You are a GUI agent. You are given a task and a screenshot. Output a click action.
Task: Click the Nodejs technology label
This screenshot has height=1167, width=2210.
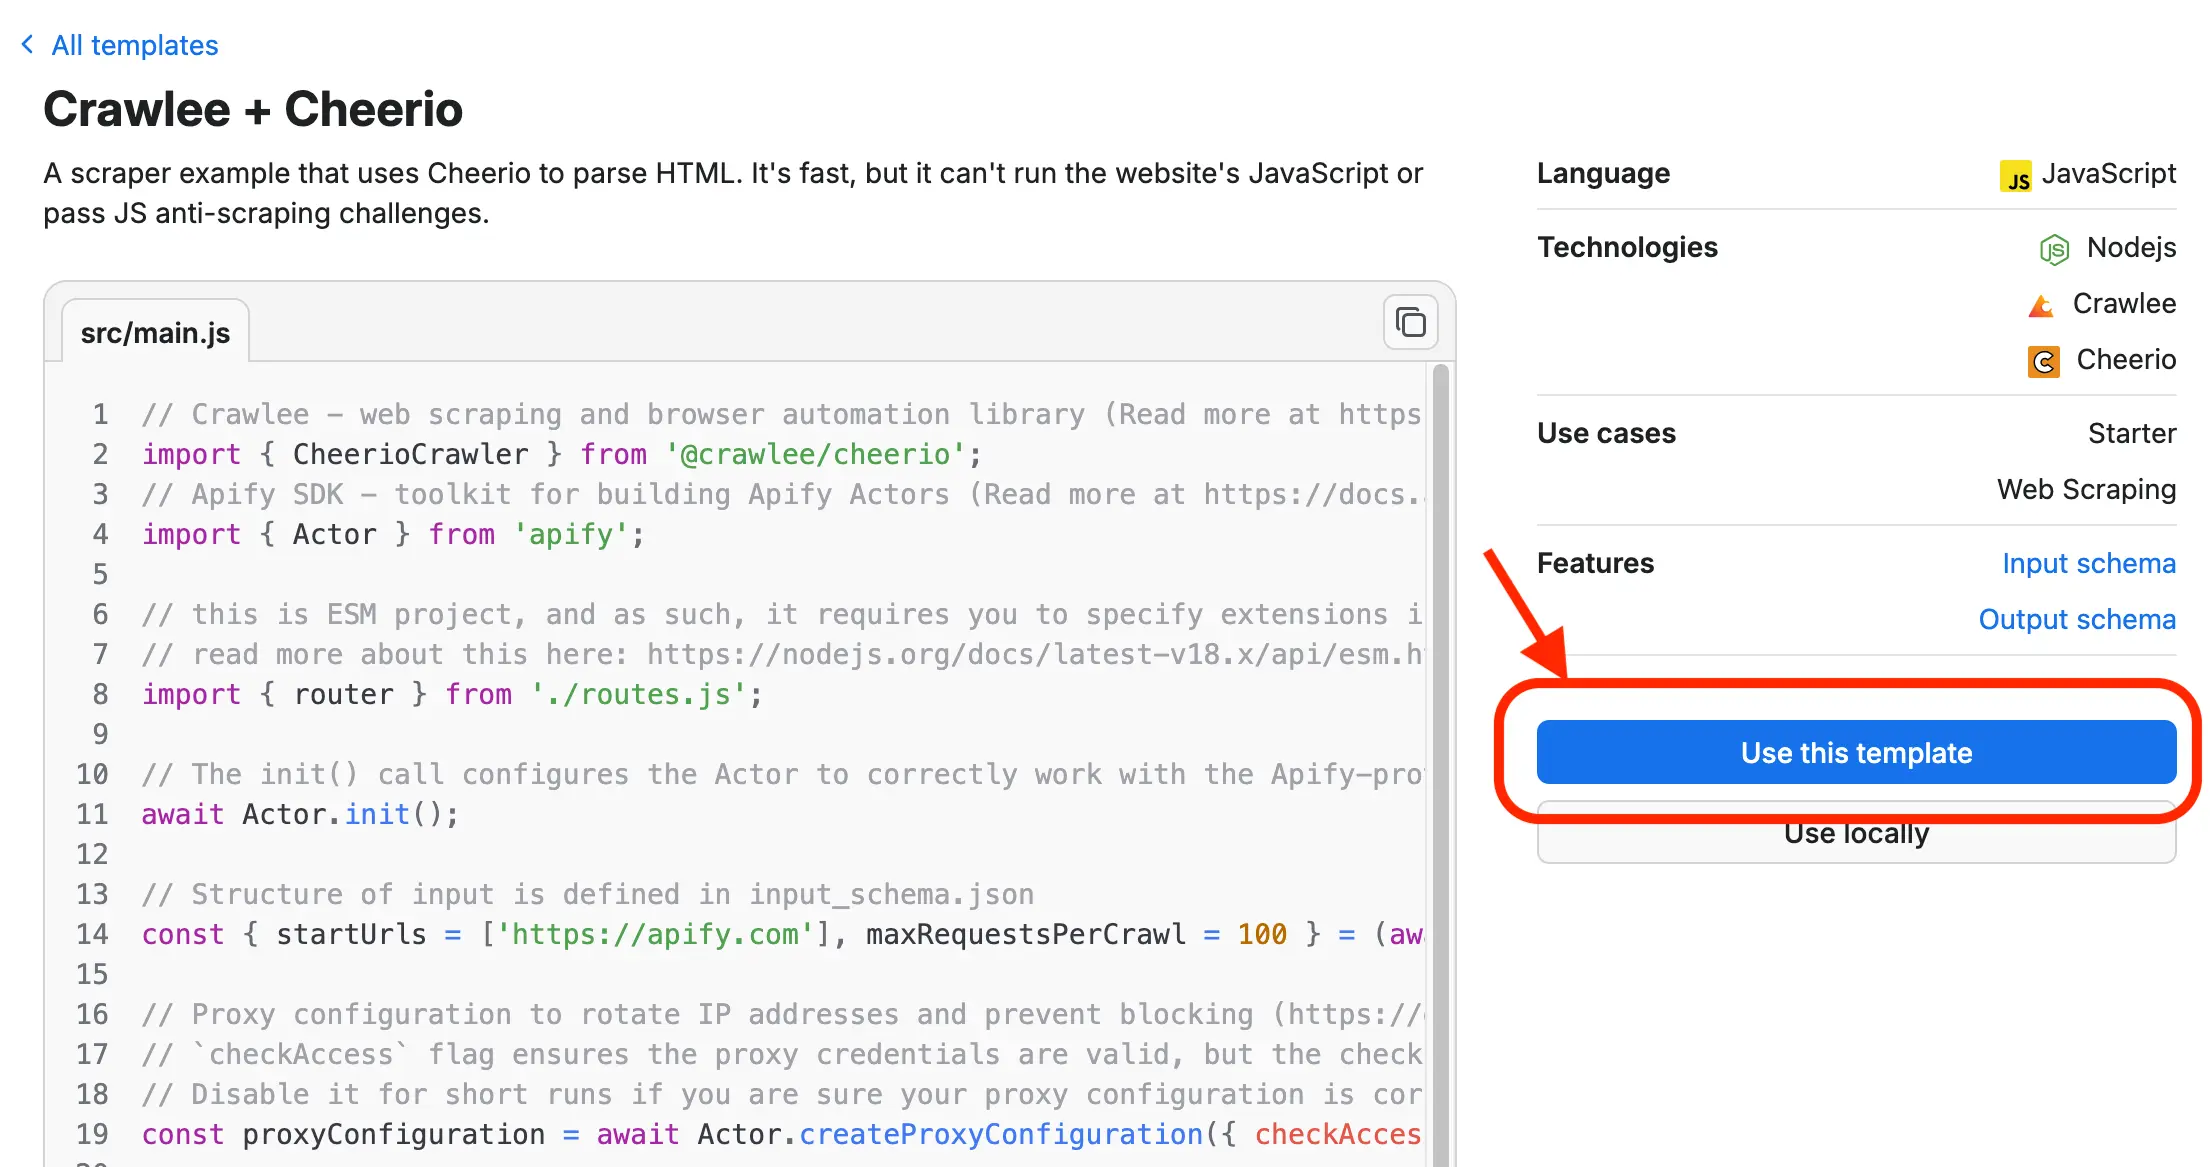[2131, 247]
